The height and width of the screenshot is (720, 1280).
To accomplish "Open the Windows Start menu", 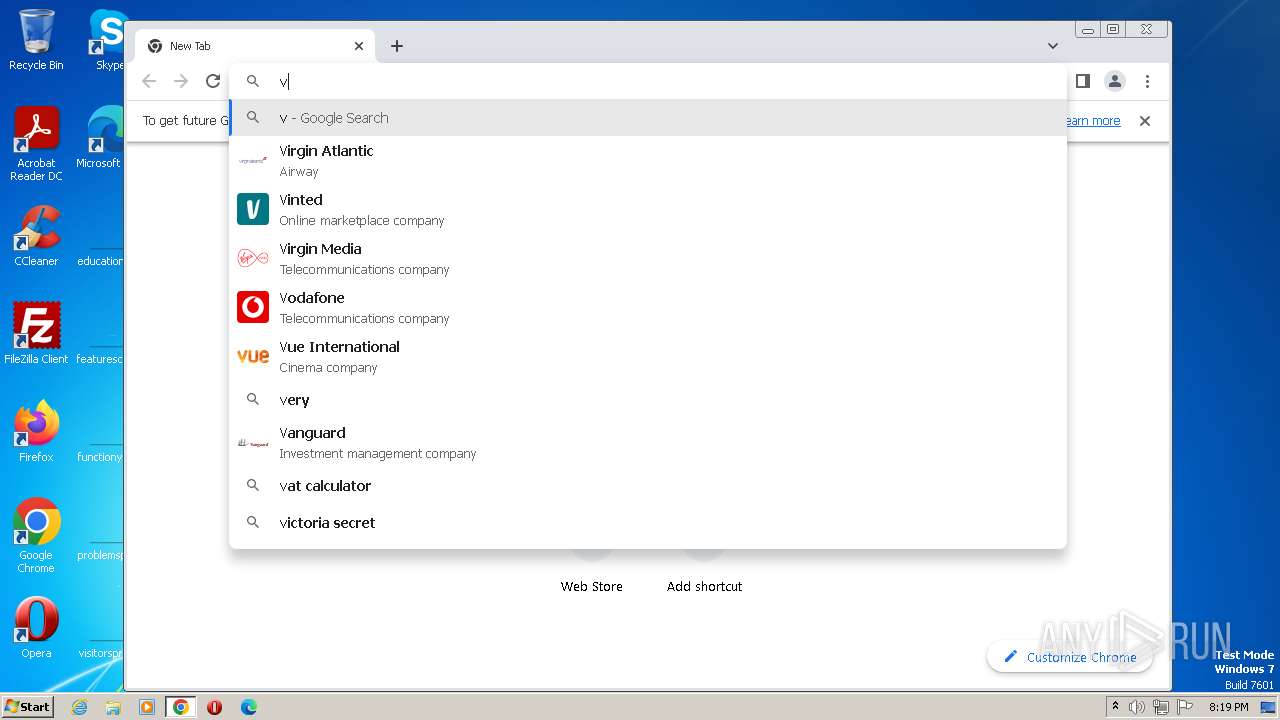I will click(x=28, y=706).
